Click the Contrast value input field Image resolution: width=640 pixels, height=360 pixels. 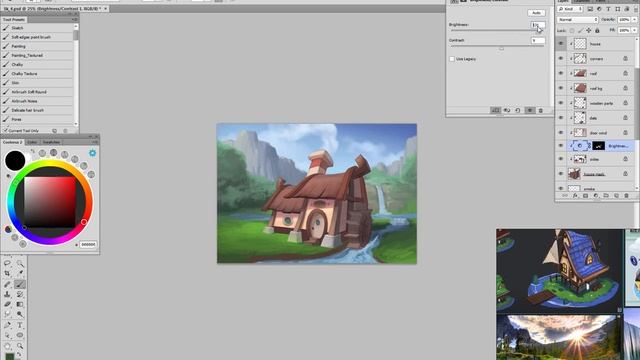(x=538, y=40)
